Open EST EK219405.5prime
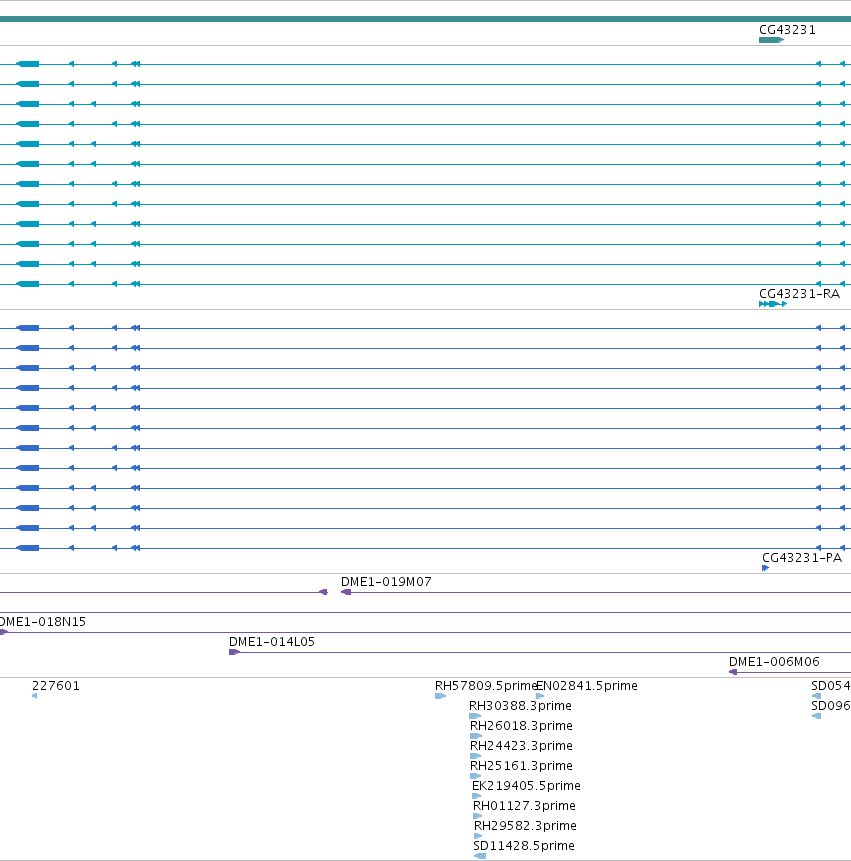851x861 pixels. coord(526,786)
